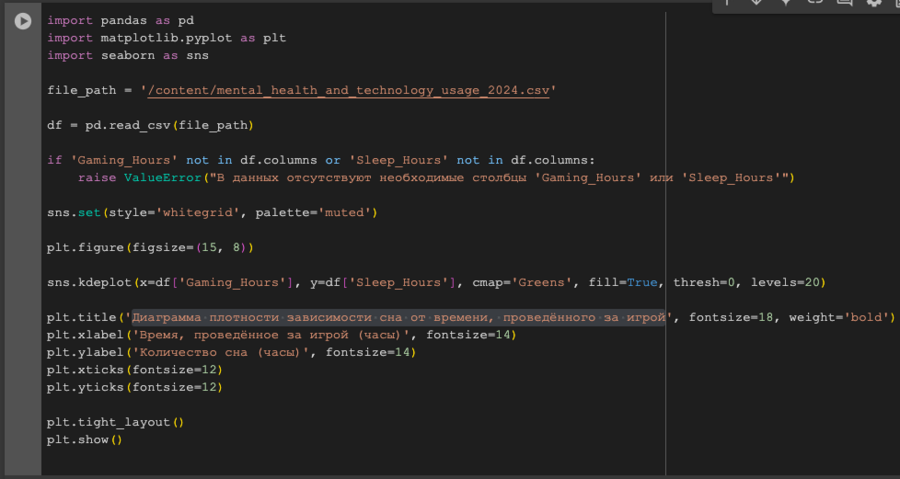Click the plt.ylabel 'Количество сна (часы)' line

click(x=232, y=352)
